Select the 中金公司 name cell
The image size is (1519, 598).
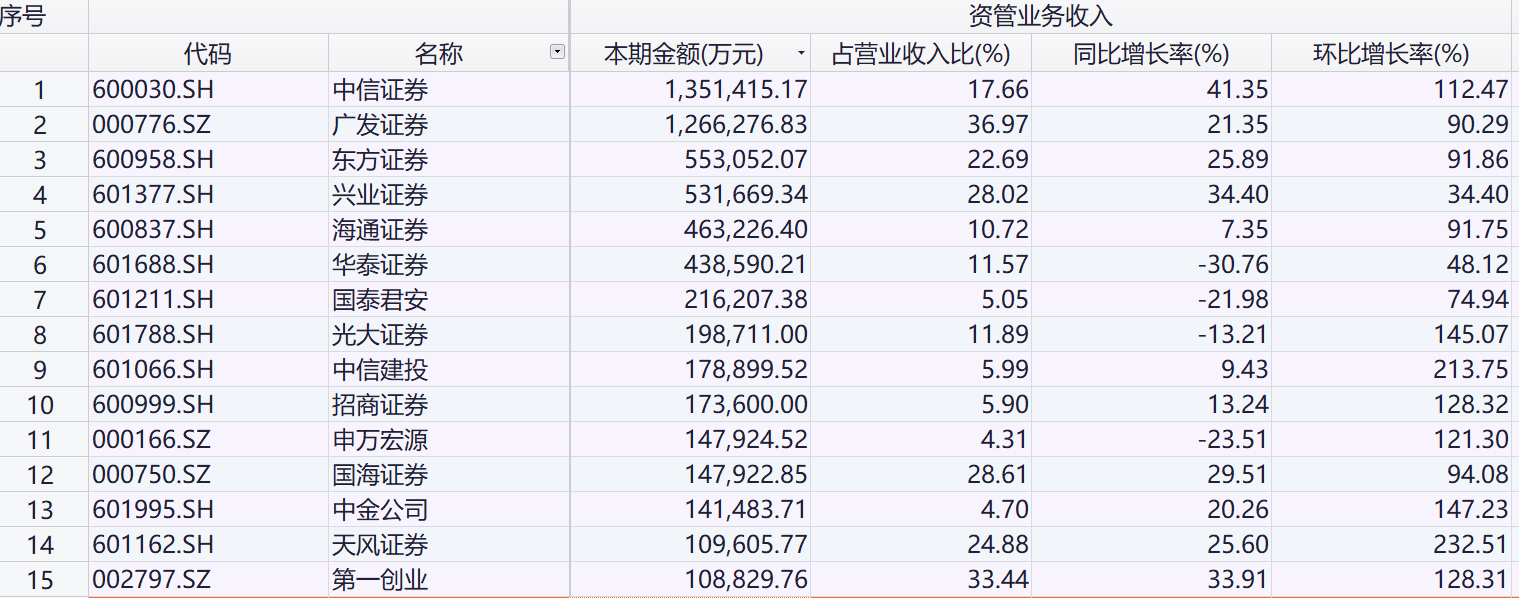[x=449, y=510]
